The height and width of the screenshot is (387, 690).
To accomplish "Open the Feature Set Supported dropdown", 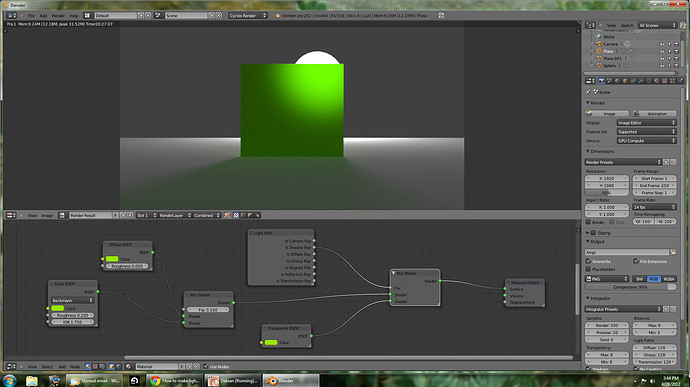I will (x=646, y=132).
